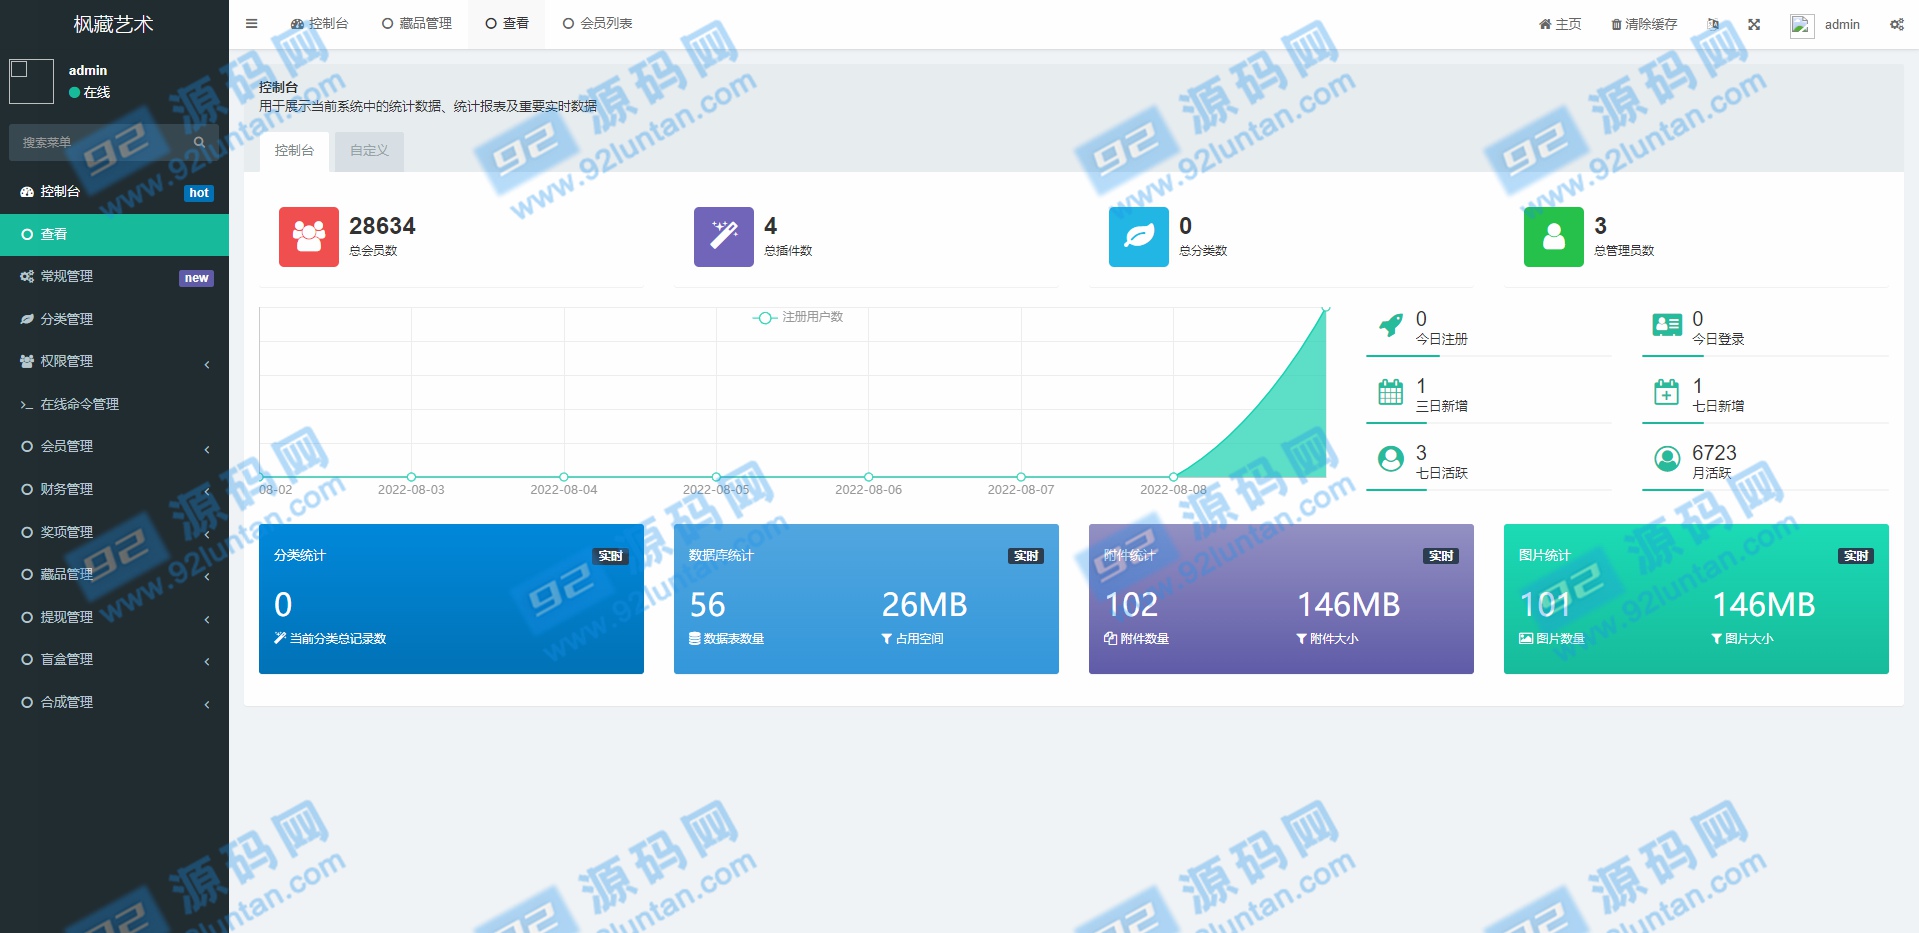Open the admin user menu in header
Screen dimensions: 1919x933
pyautogui.click(x=1825, y=24)
